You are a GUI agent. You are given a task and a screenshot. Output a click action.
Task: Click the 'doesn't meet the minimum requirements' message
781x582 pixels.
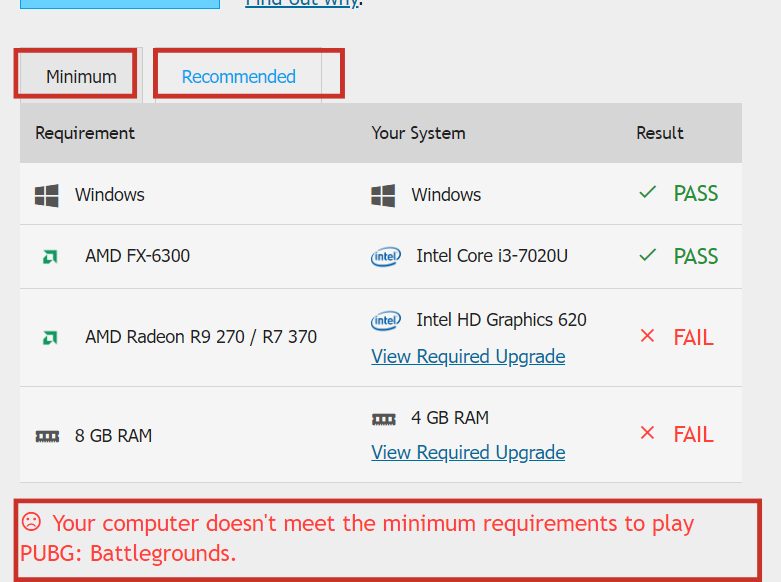pyautogui.click(x=357, y=539)
